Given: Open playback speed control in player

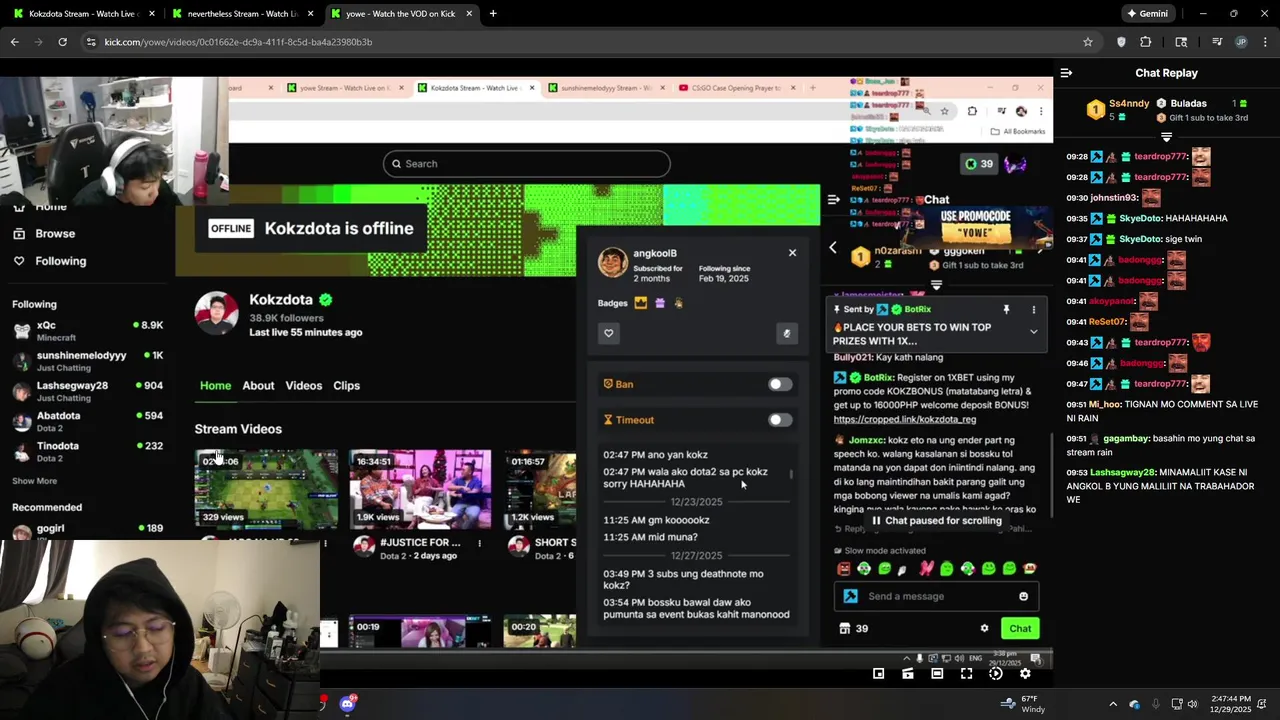Looking at the screenshot, I should pyautogui.click(x=996, y=674).
